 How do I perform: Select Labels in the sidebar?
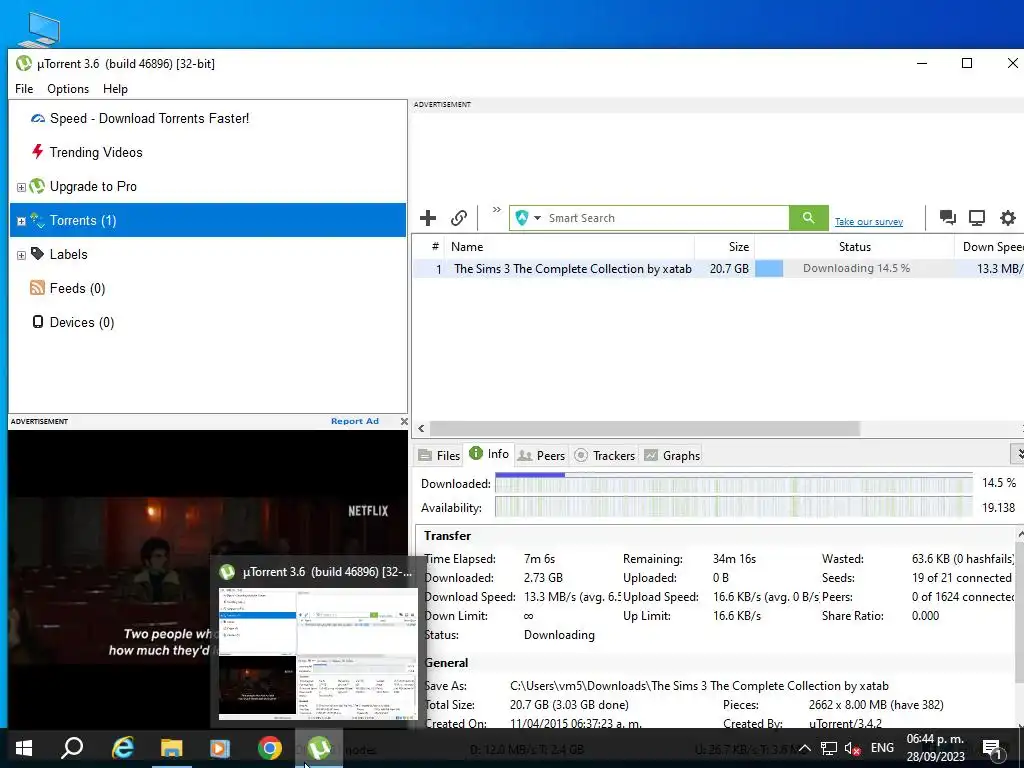pos(69,254)
